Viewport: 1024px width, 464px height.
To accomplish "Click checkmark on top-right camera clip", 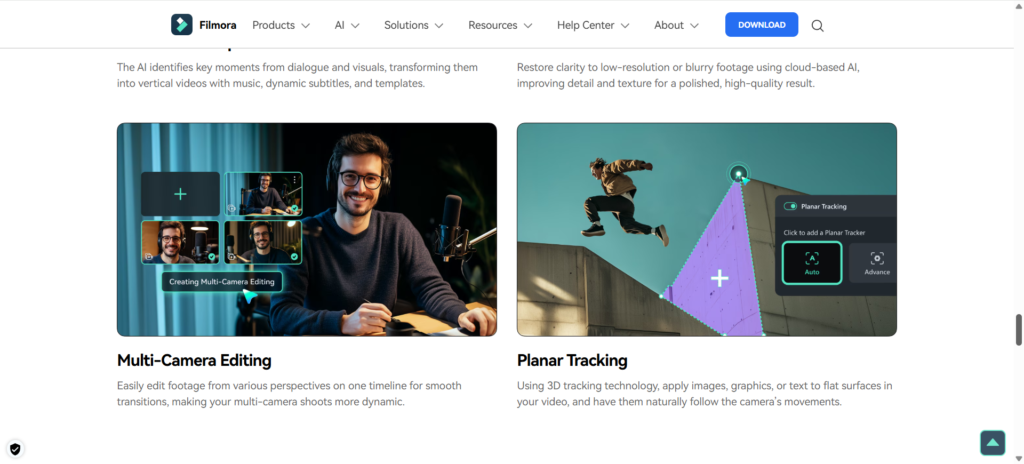I will tap(294, 210).
